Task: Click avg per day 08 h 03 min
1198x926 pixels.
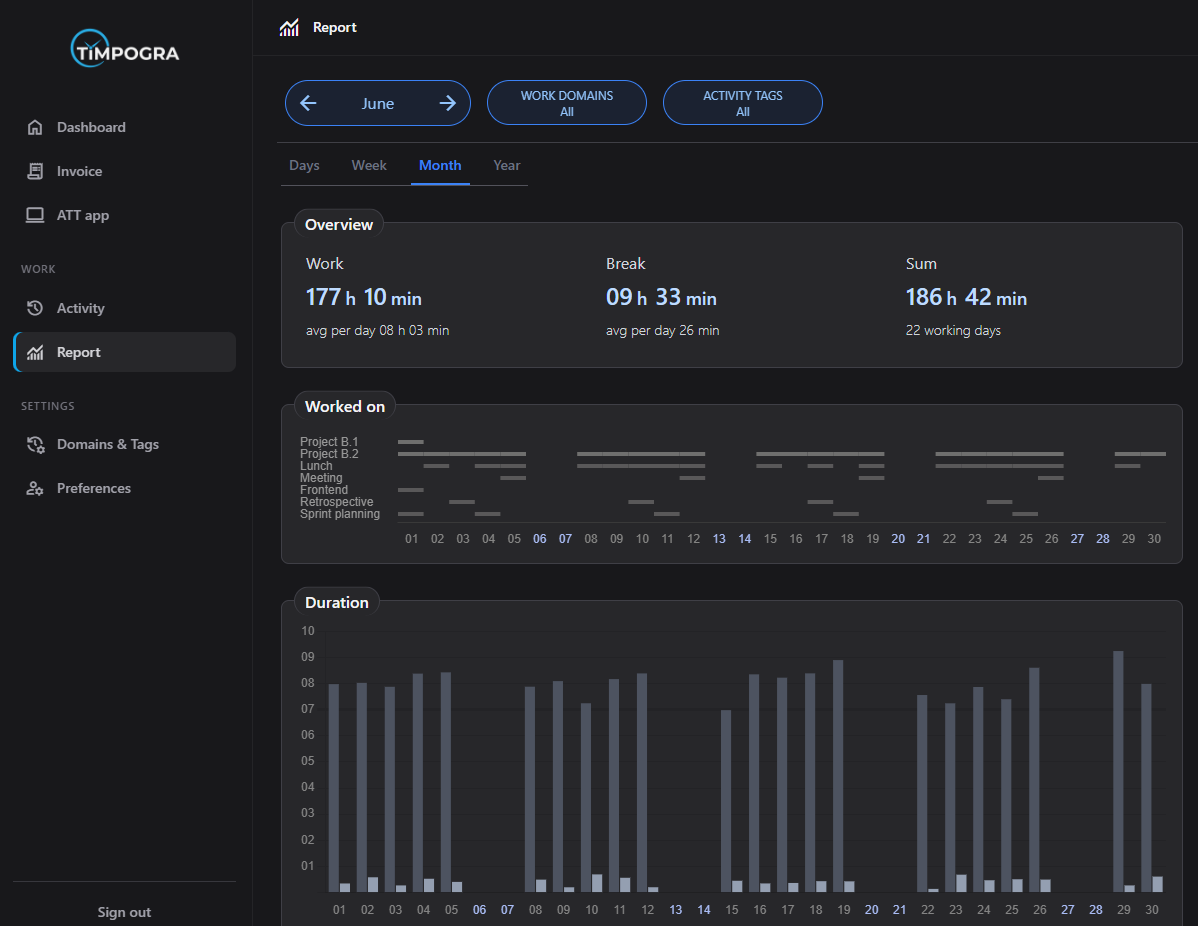Action: pos(377,330)
